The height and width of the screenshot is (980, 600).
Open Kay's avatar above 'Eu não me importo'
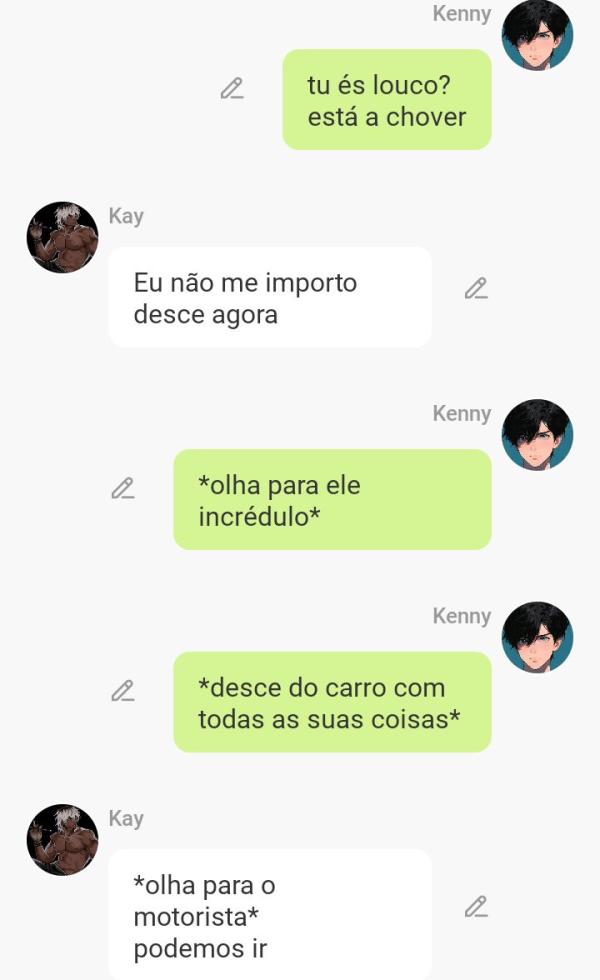tap(62, 237)
